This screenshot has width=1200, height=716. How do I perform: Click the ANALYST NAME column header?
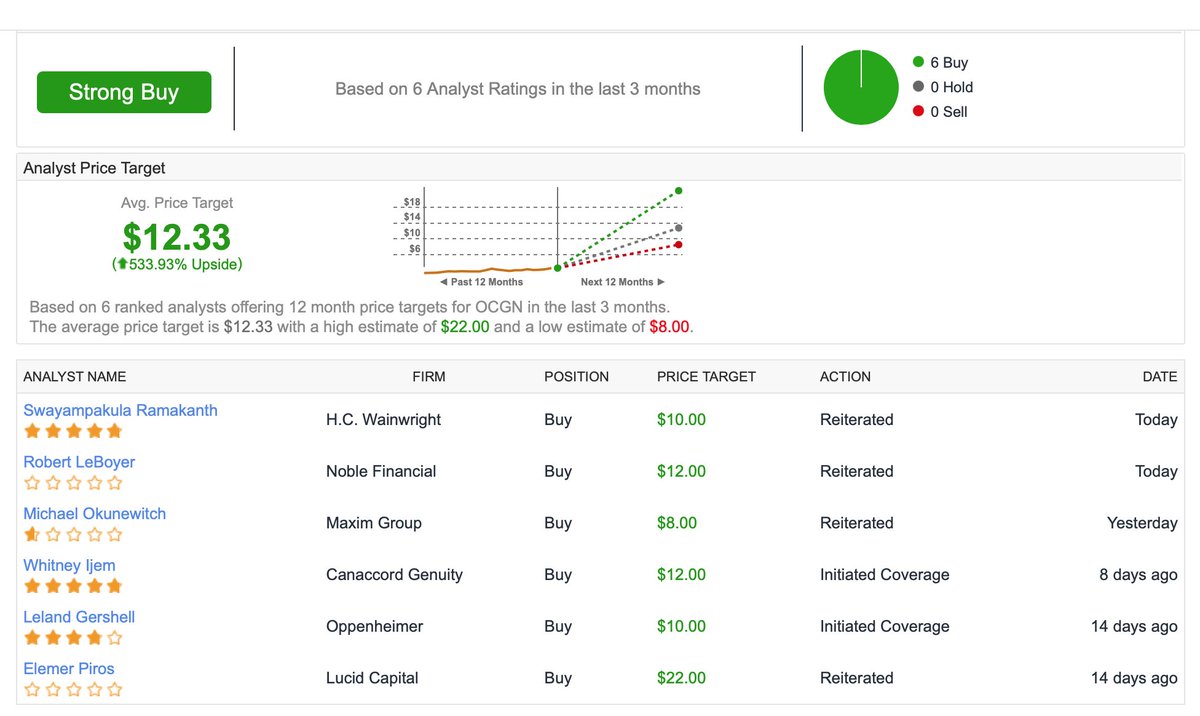pyautogui.click(x=75, y=377)
